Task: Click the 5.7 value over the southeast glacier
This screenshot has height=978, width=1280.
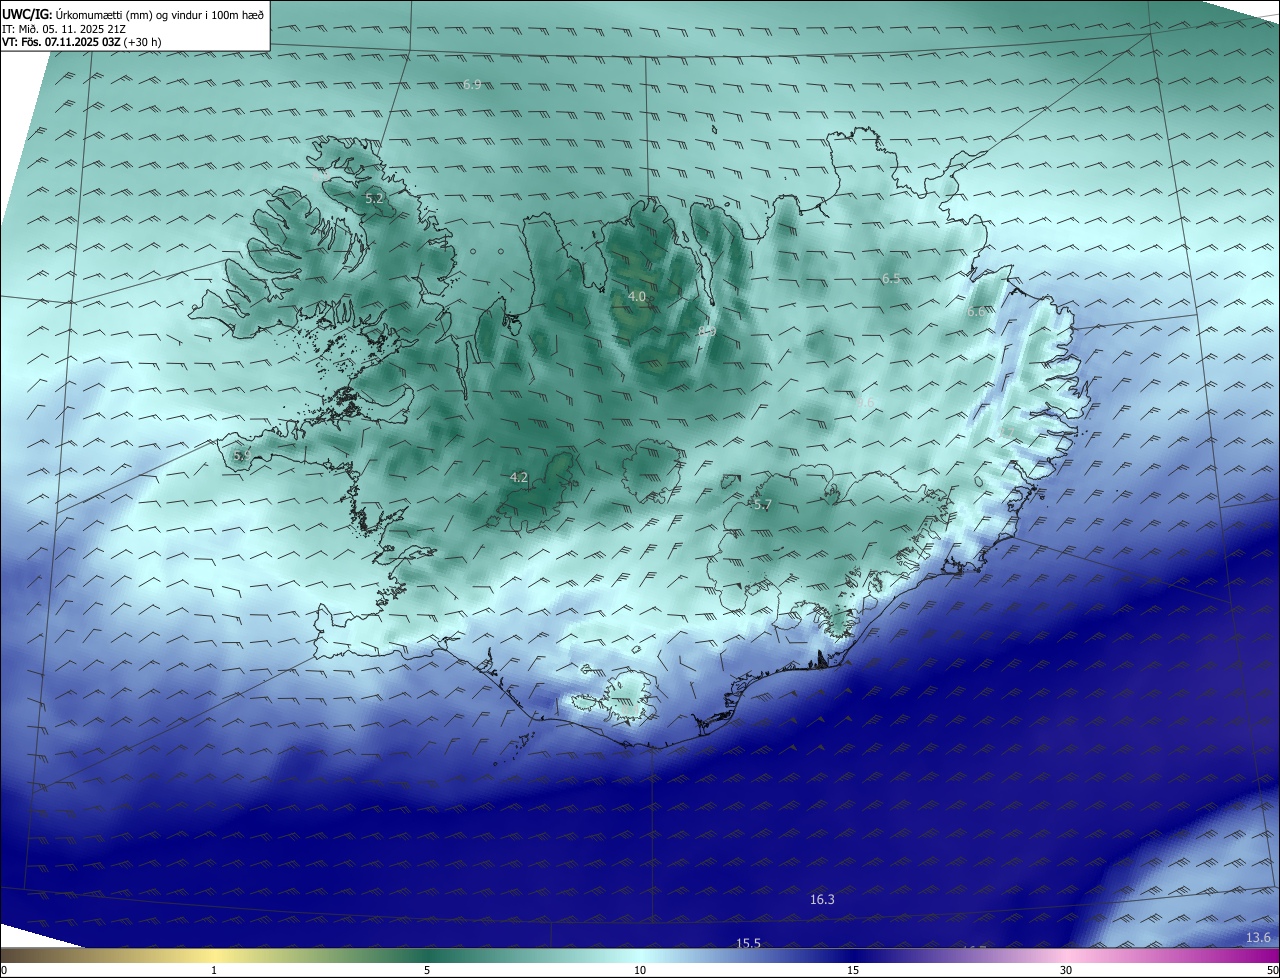Action: click(763, 505)
